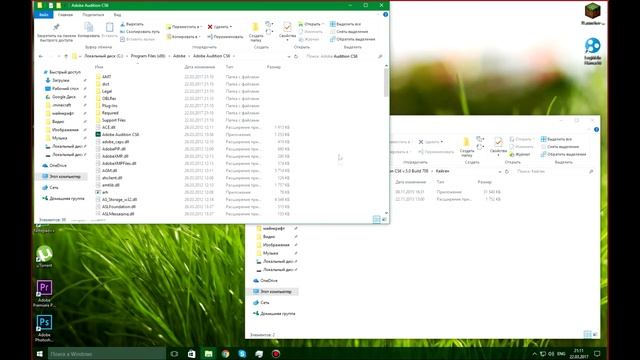Click the Вставить icon in Audition window ribbon

pos(109,31)
